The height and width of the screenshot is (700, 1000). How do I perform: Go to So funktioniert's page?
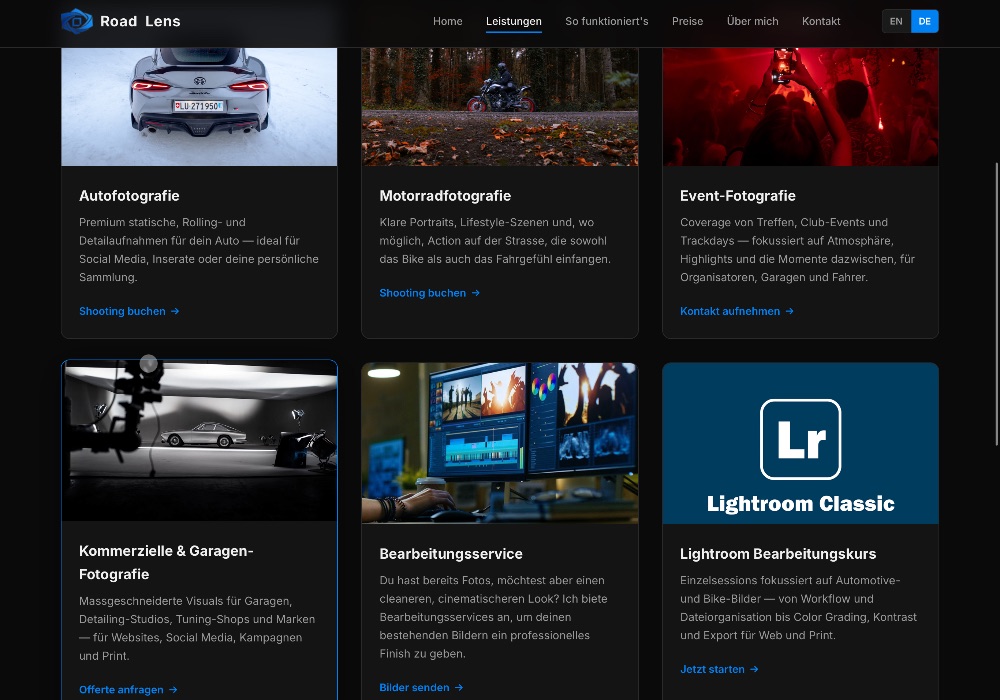pyautogui.click(x=607, y=21)
